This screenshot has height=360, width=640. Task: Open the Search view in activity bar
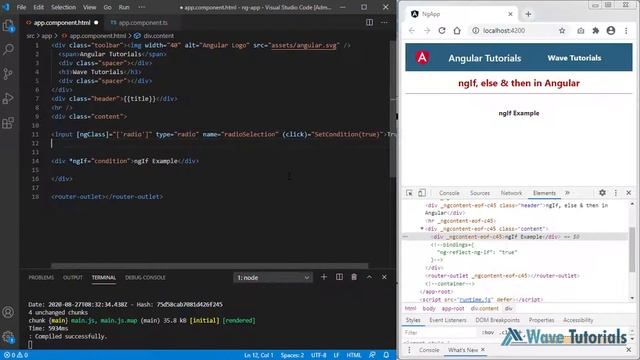(x=8, y=49)
